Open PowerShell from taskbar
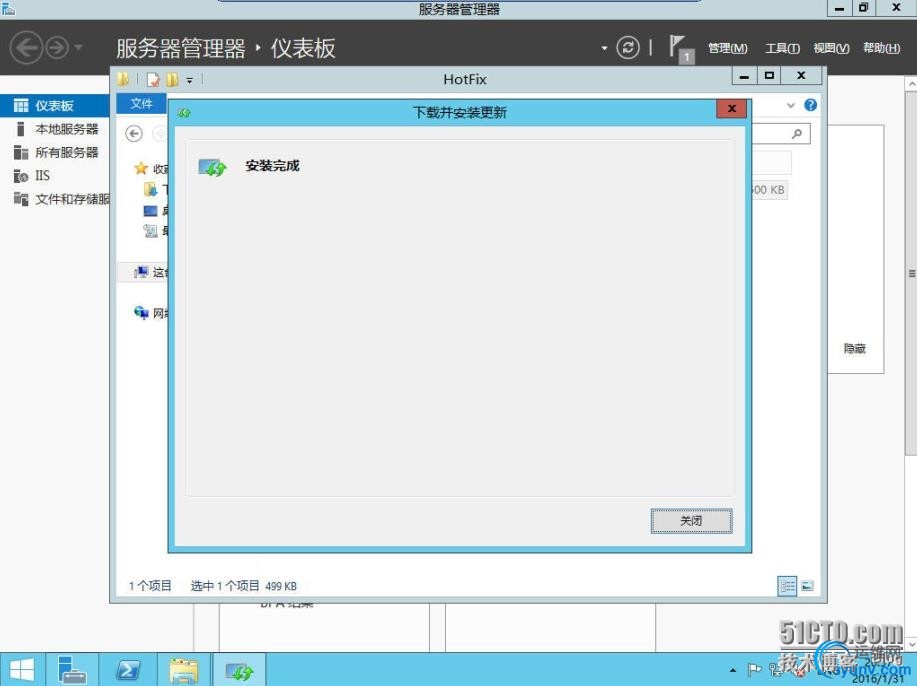 128,670
